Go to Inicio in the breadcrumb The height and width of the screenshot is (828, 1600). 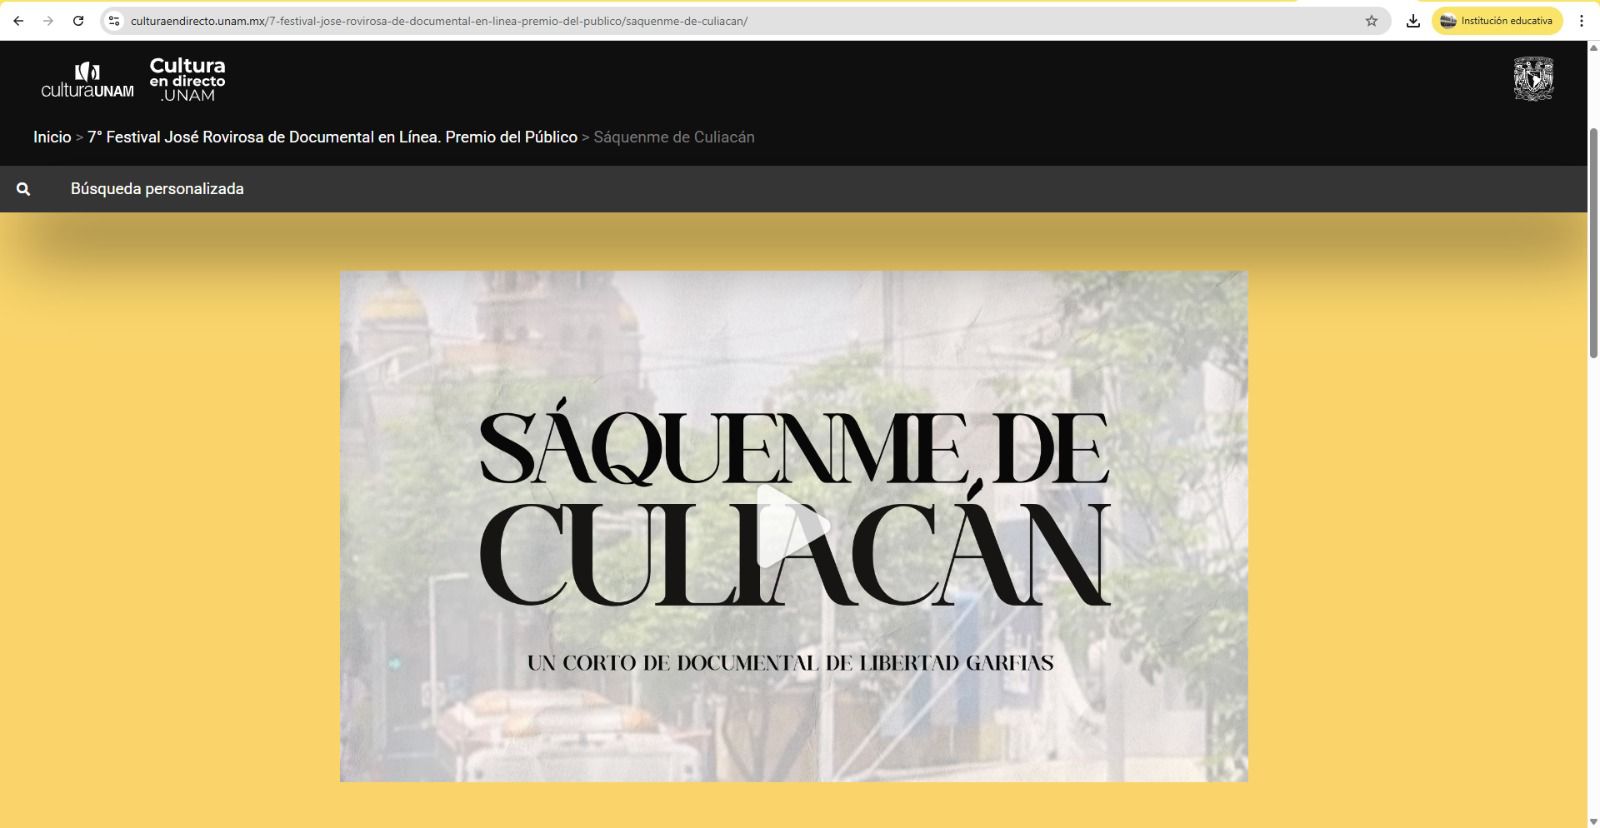click(x=52, y=137)
